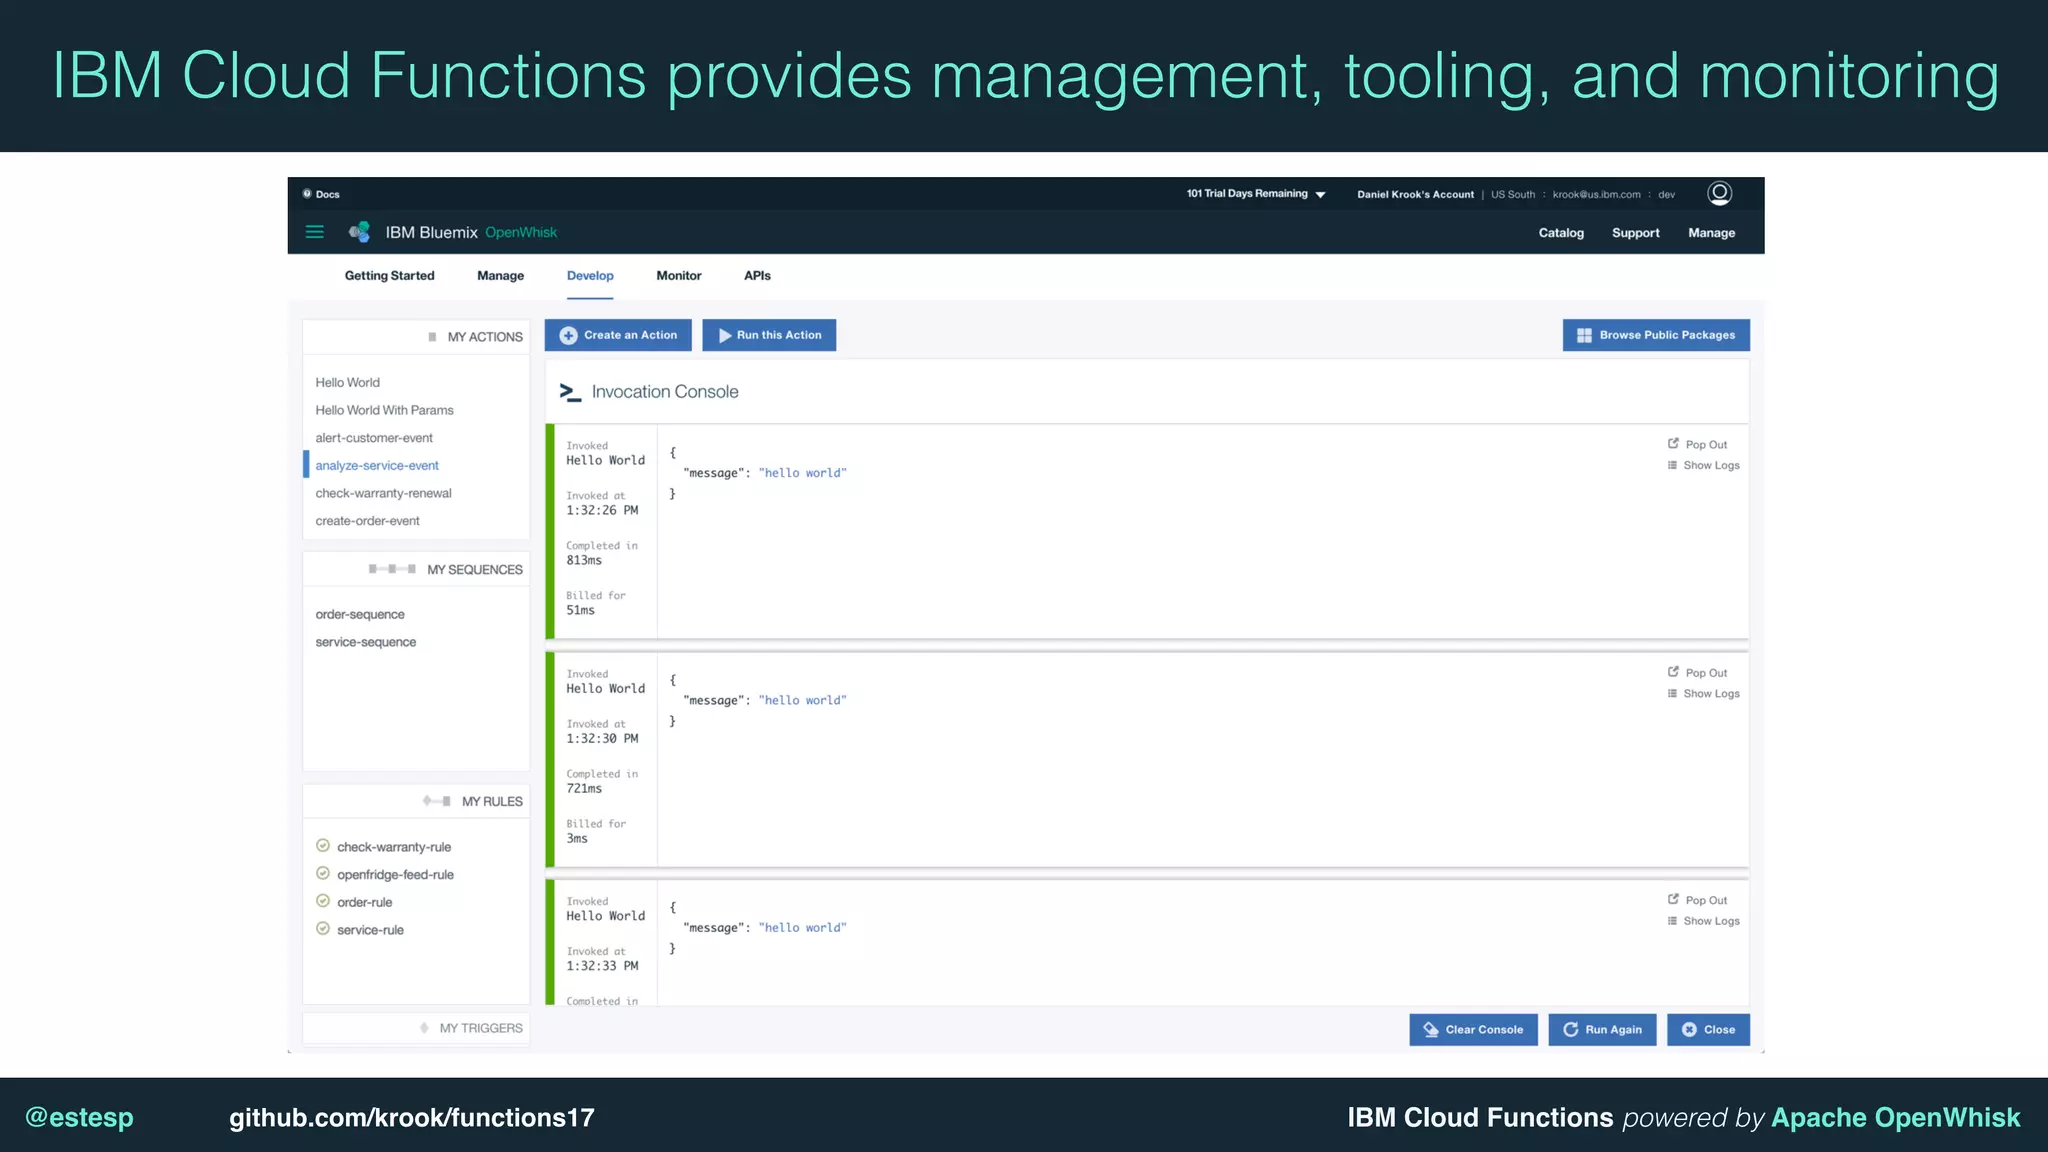This screenshot has width=2048, height=1152.
Task: Click Pop Out icon for 1:32:30 invocation
Action: (x=1673, y=672)
